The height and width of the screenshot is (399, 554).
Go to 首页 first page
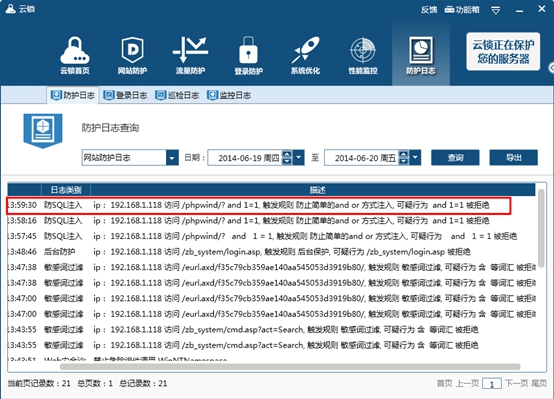(444, 383)
